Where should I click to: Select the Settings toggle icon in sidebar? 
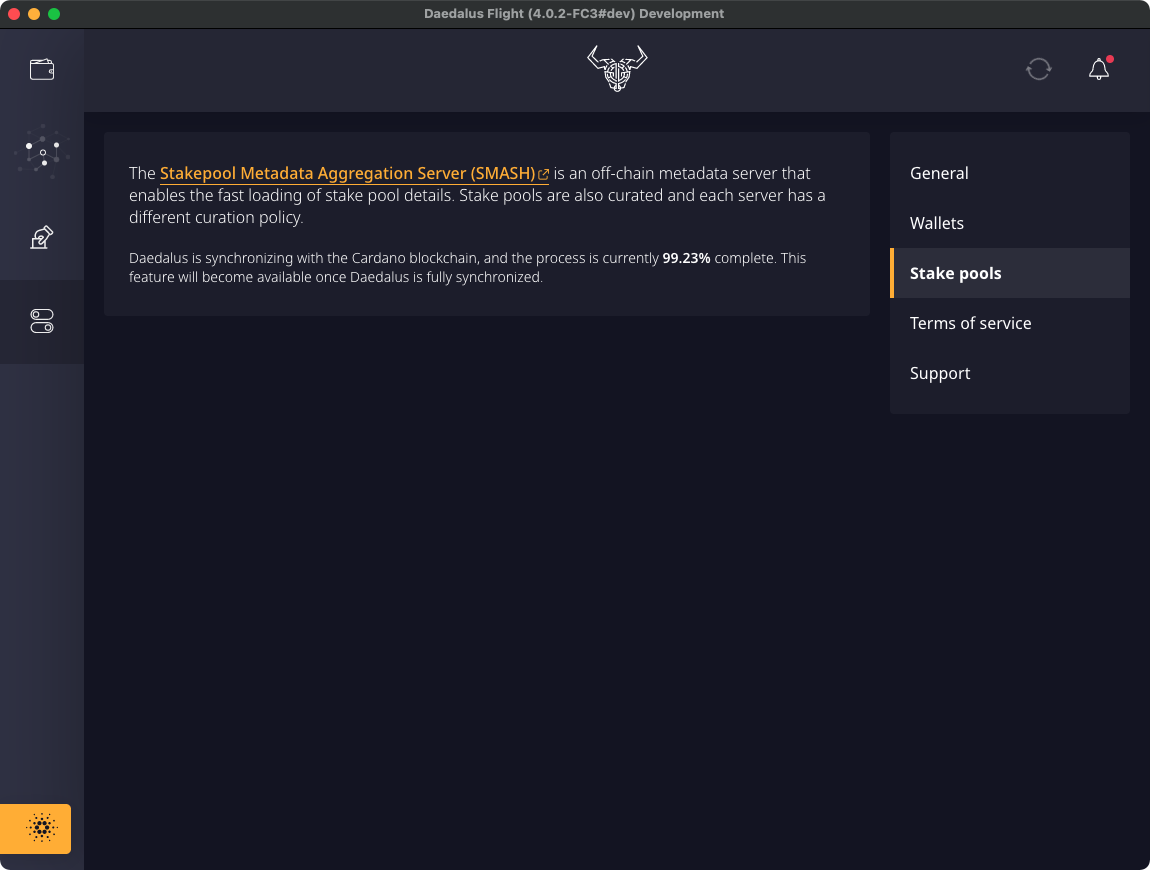pyautogui.click(x=42, y=321)
